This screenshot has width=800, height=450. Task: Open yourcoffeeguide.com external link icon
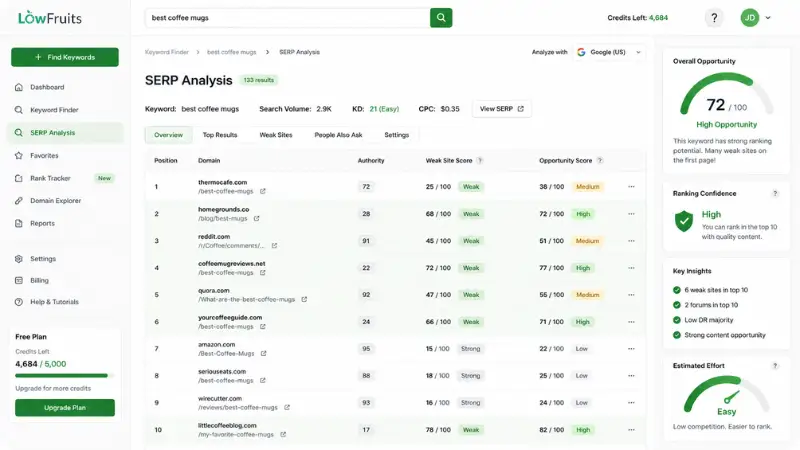[x=263, y=327]
